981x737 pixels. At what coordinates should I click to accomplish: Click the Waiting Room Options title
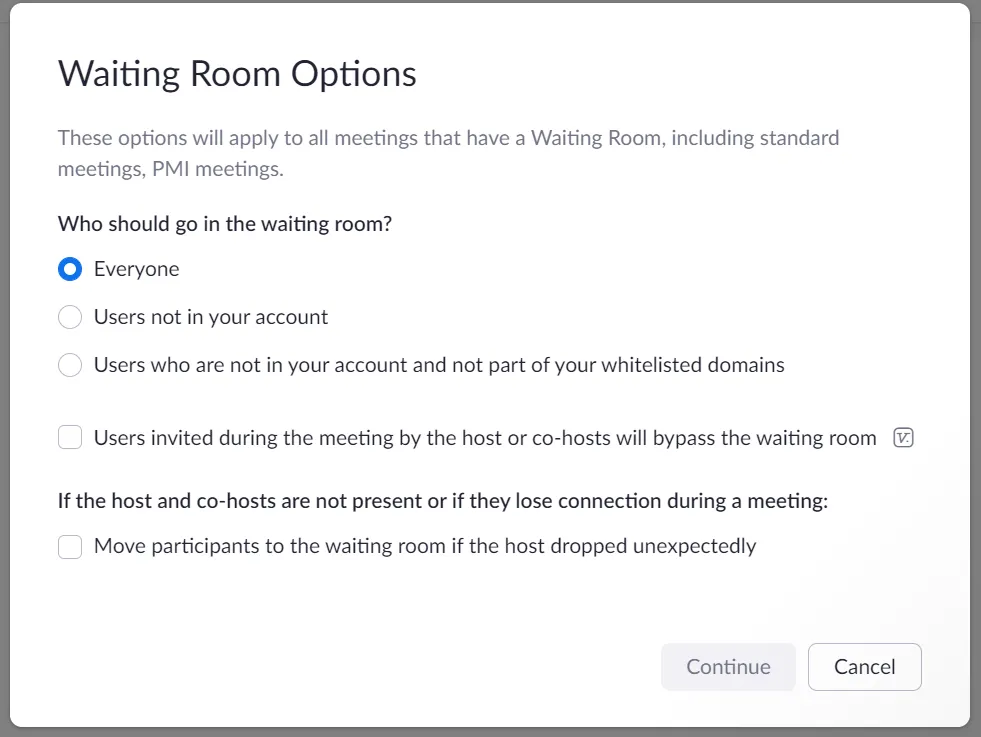point(237,75)
